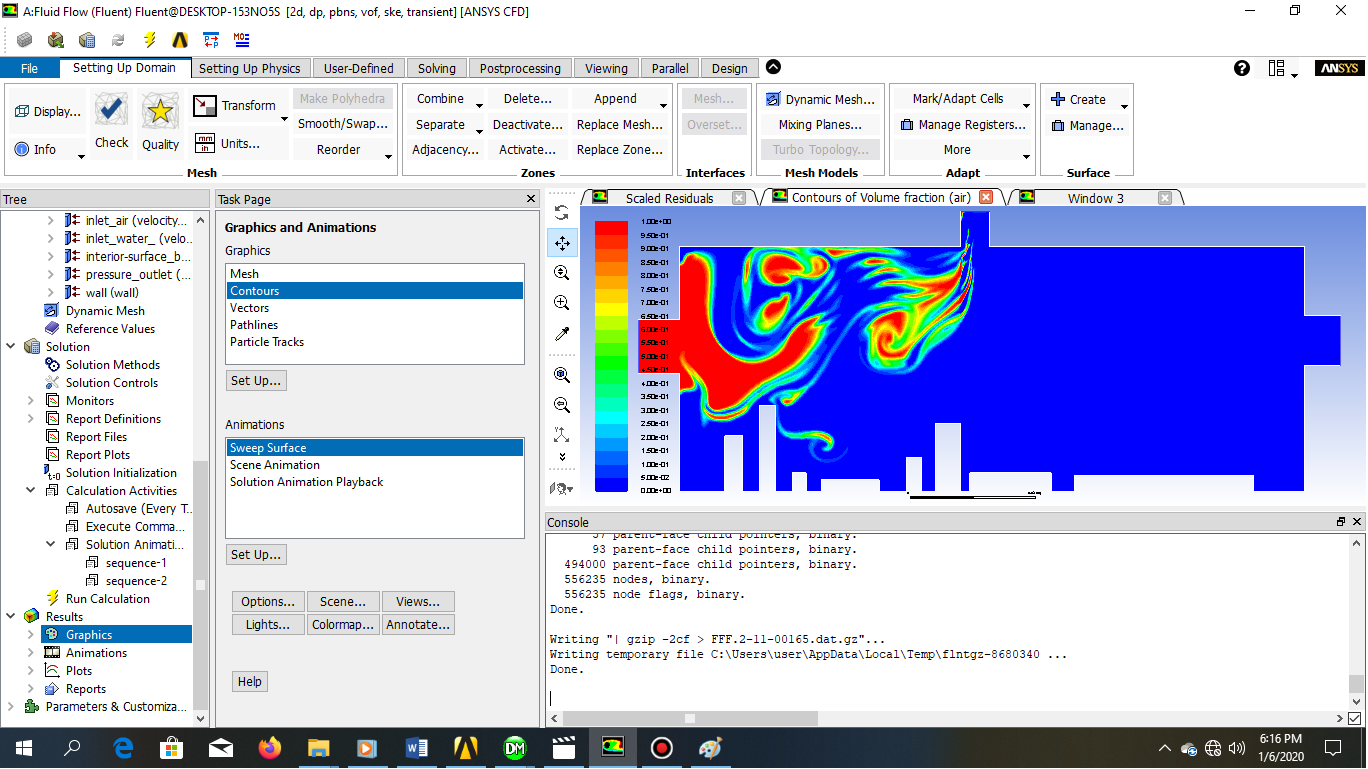Expand more graphics toolbar tools chevron
The height and width of the screenshot is (769, 1368).
coord(562,457)
